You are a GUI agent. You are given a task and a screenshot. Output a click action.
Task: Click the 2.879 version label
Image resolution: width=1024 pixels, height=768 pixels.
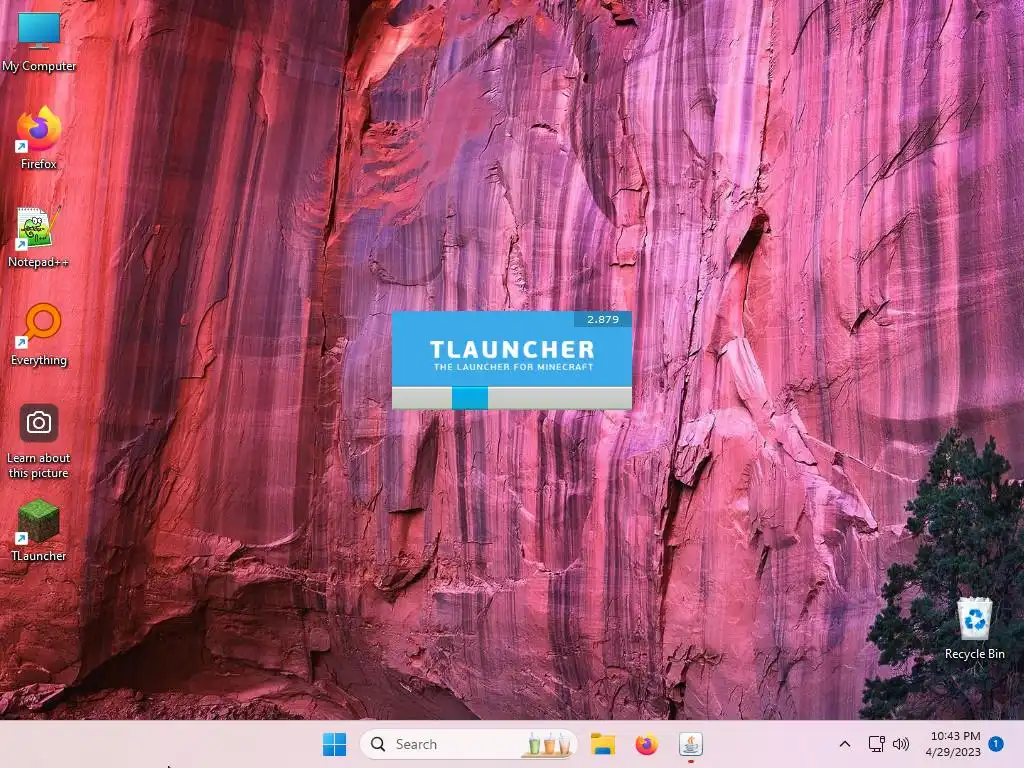(x=603, y=319)
